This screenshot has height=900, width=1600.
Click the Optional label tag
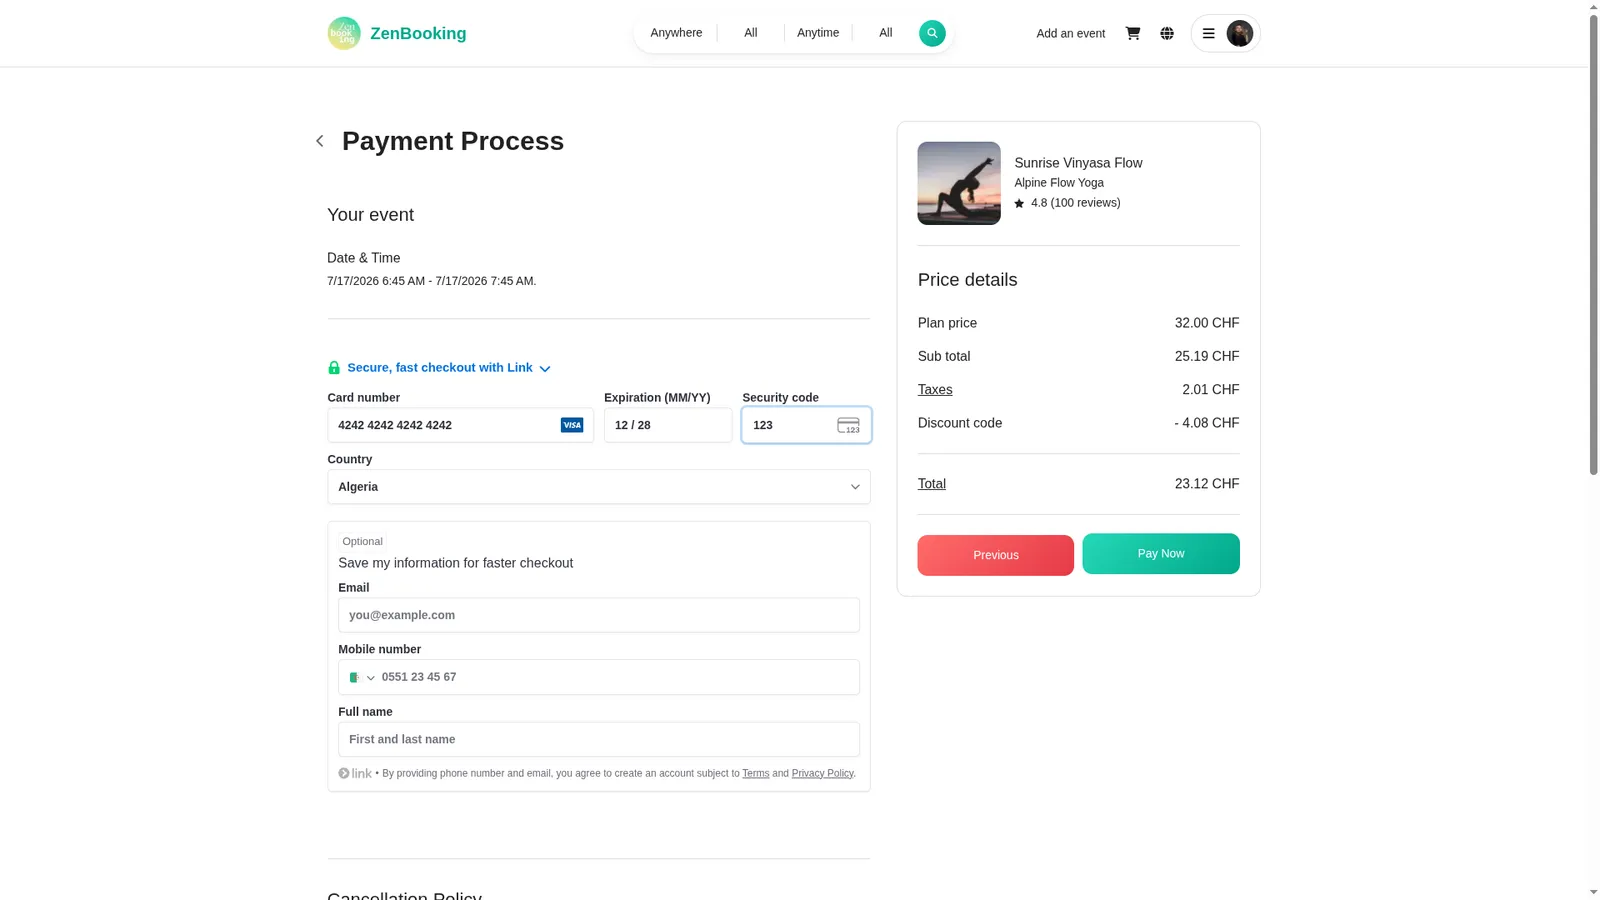(362, 541)
